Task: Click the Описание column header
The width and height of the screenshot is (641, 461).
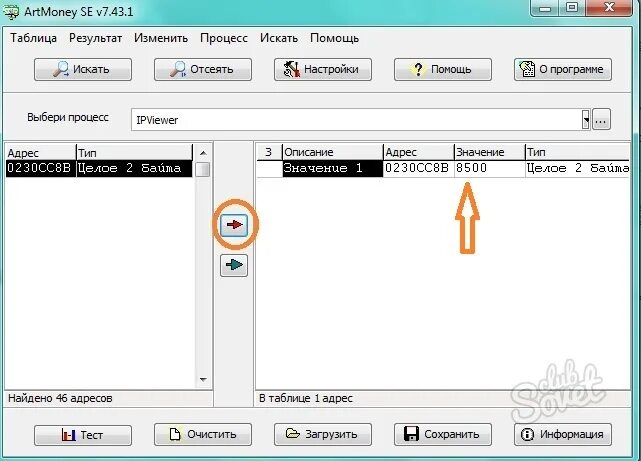Action: (332, 152)
